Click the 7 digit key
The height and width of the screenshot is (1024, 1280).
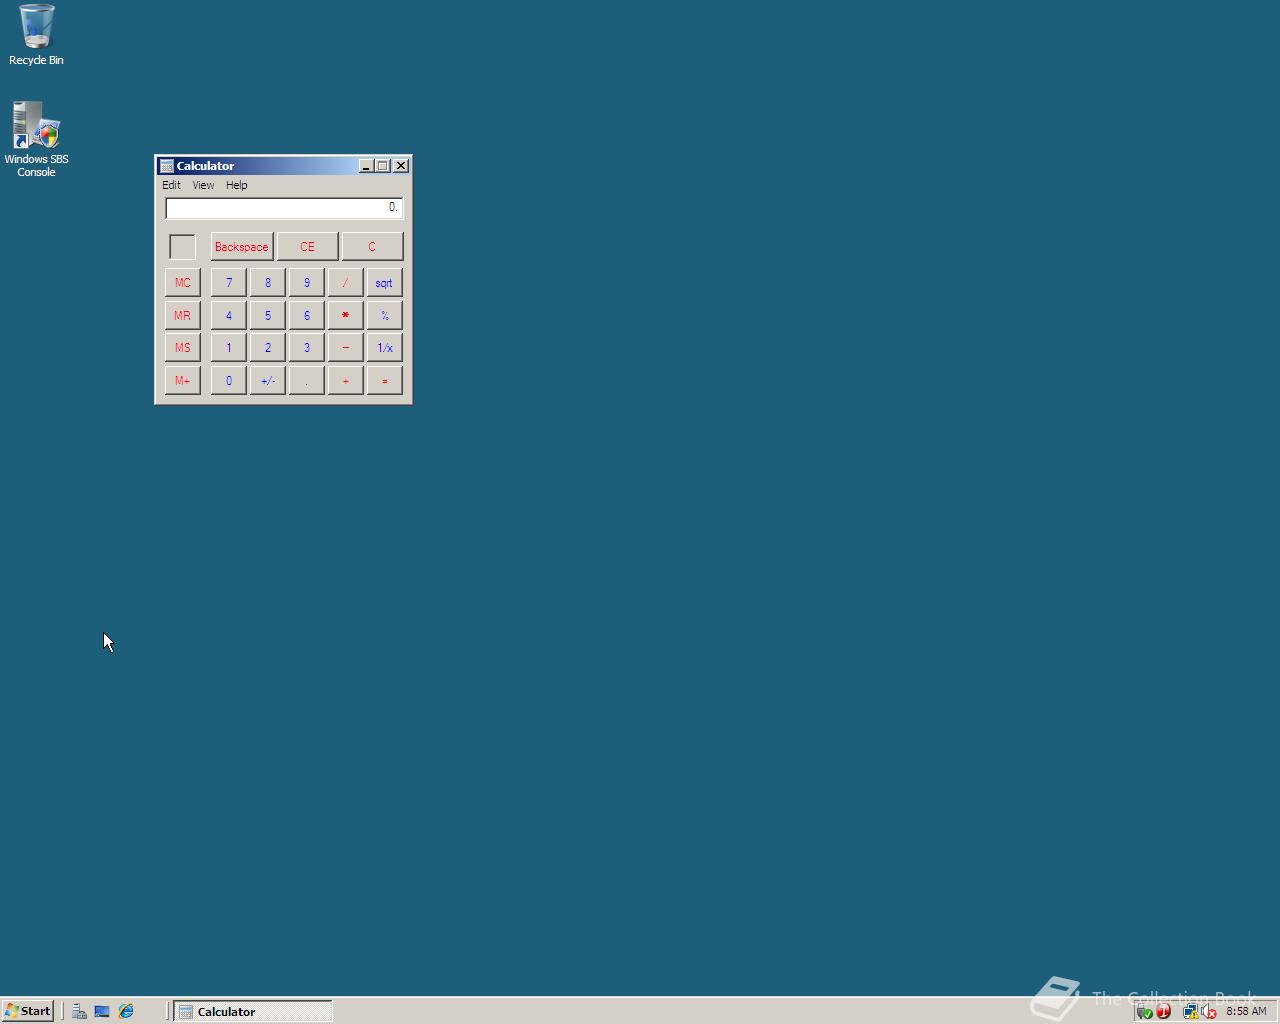pos(228,283)
